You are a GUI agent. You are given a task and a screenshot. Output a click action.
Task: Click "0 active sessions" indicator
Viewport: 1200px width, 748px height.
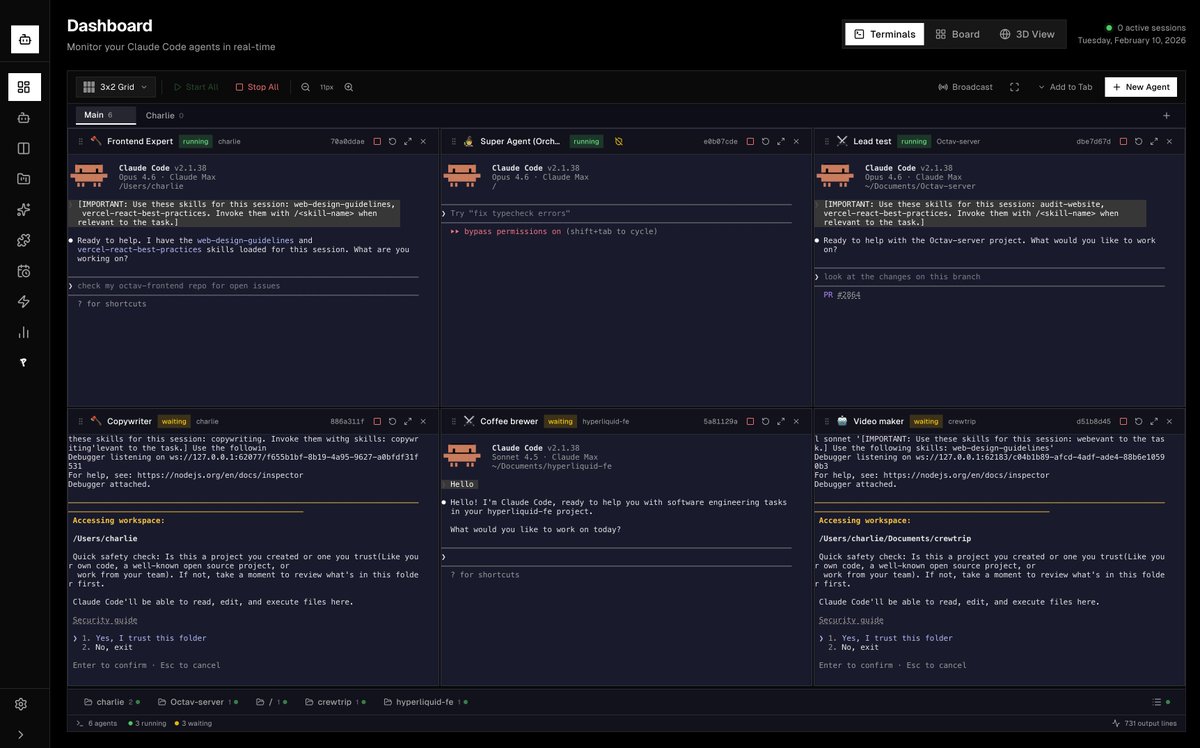(1146, 28)
